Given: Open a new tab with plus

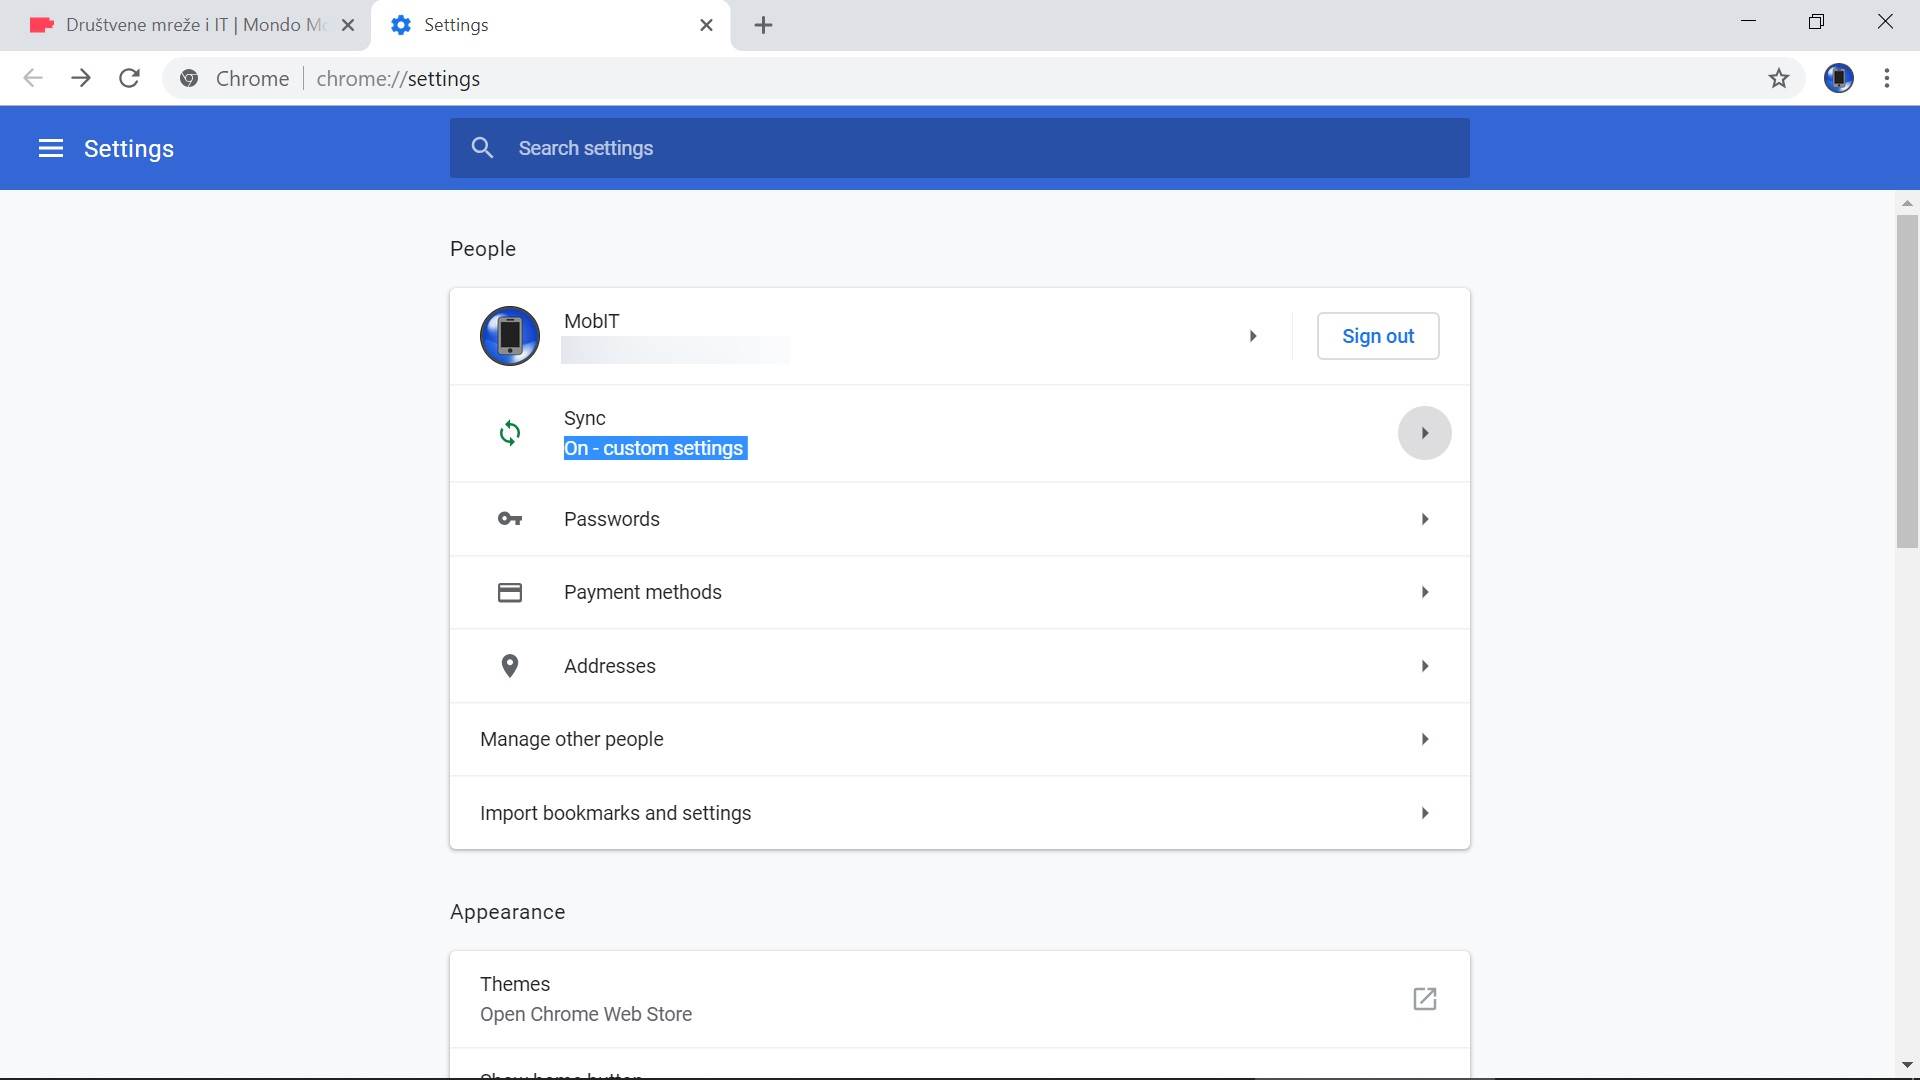Looking at the screenshot, I should click(763, 25).
